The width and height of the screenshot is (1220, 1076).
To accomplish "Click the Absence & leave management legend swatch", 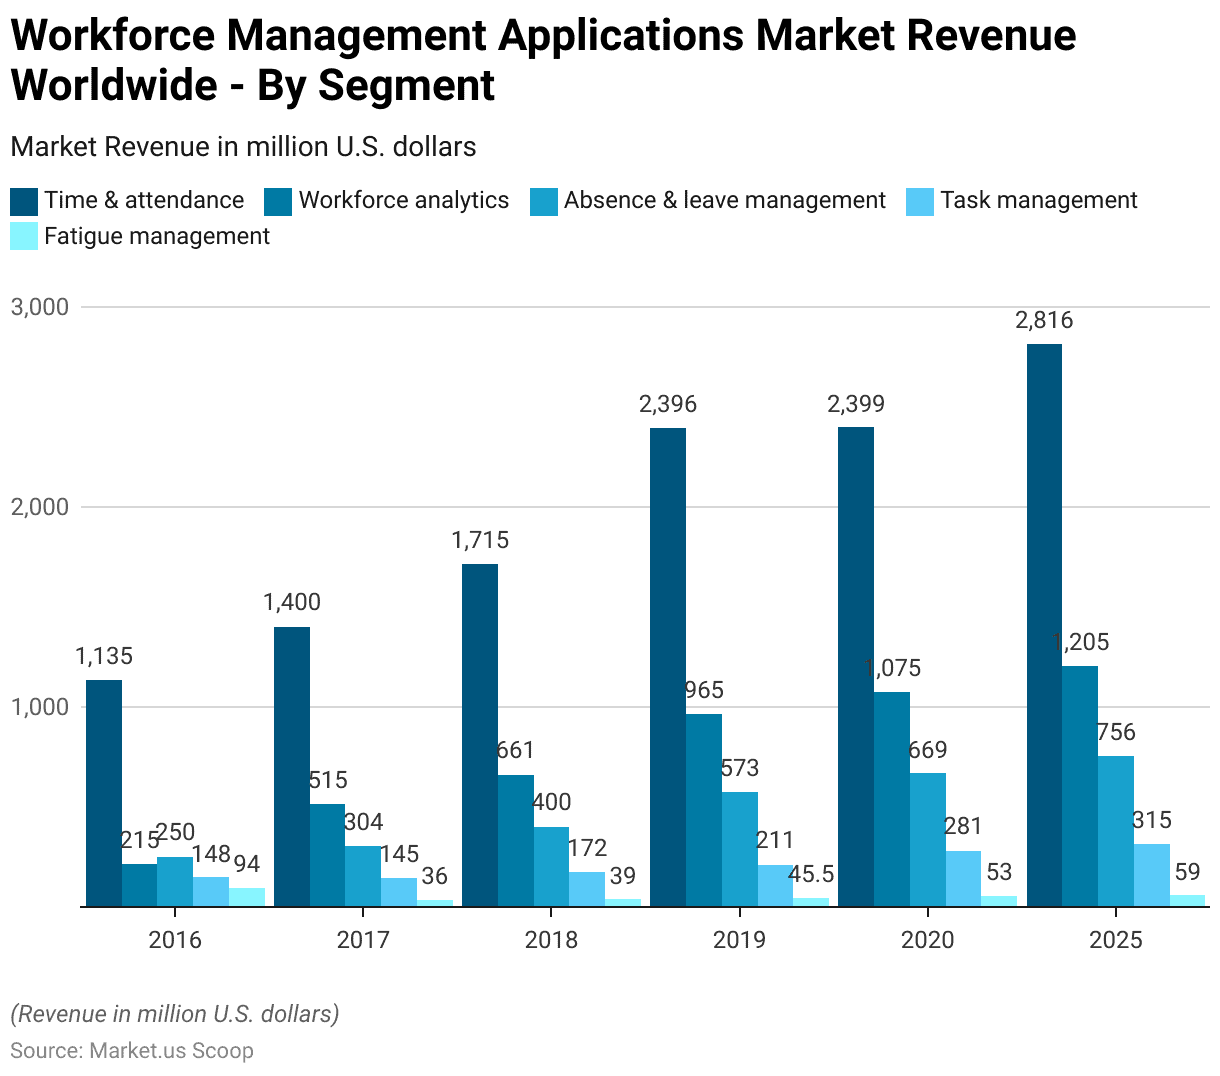I will [x=544, y=201].
